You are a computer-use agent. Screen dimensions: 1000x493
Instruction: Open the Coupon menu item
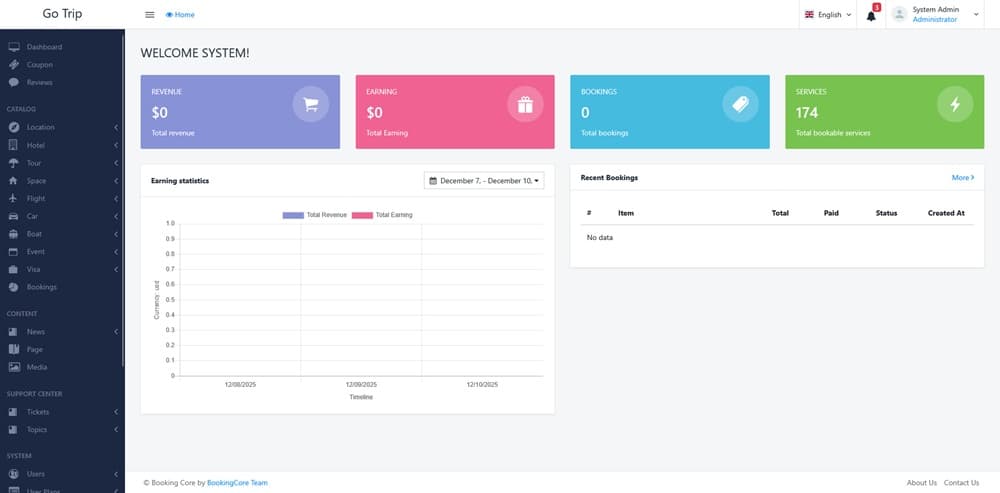[x=40, y=65]
